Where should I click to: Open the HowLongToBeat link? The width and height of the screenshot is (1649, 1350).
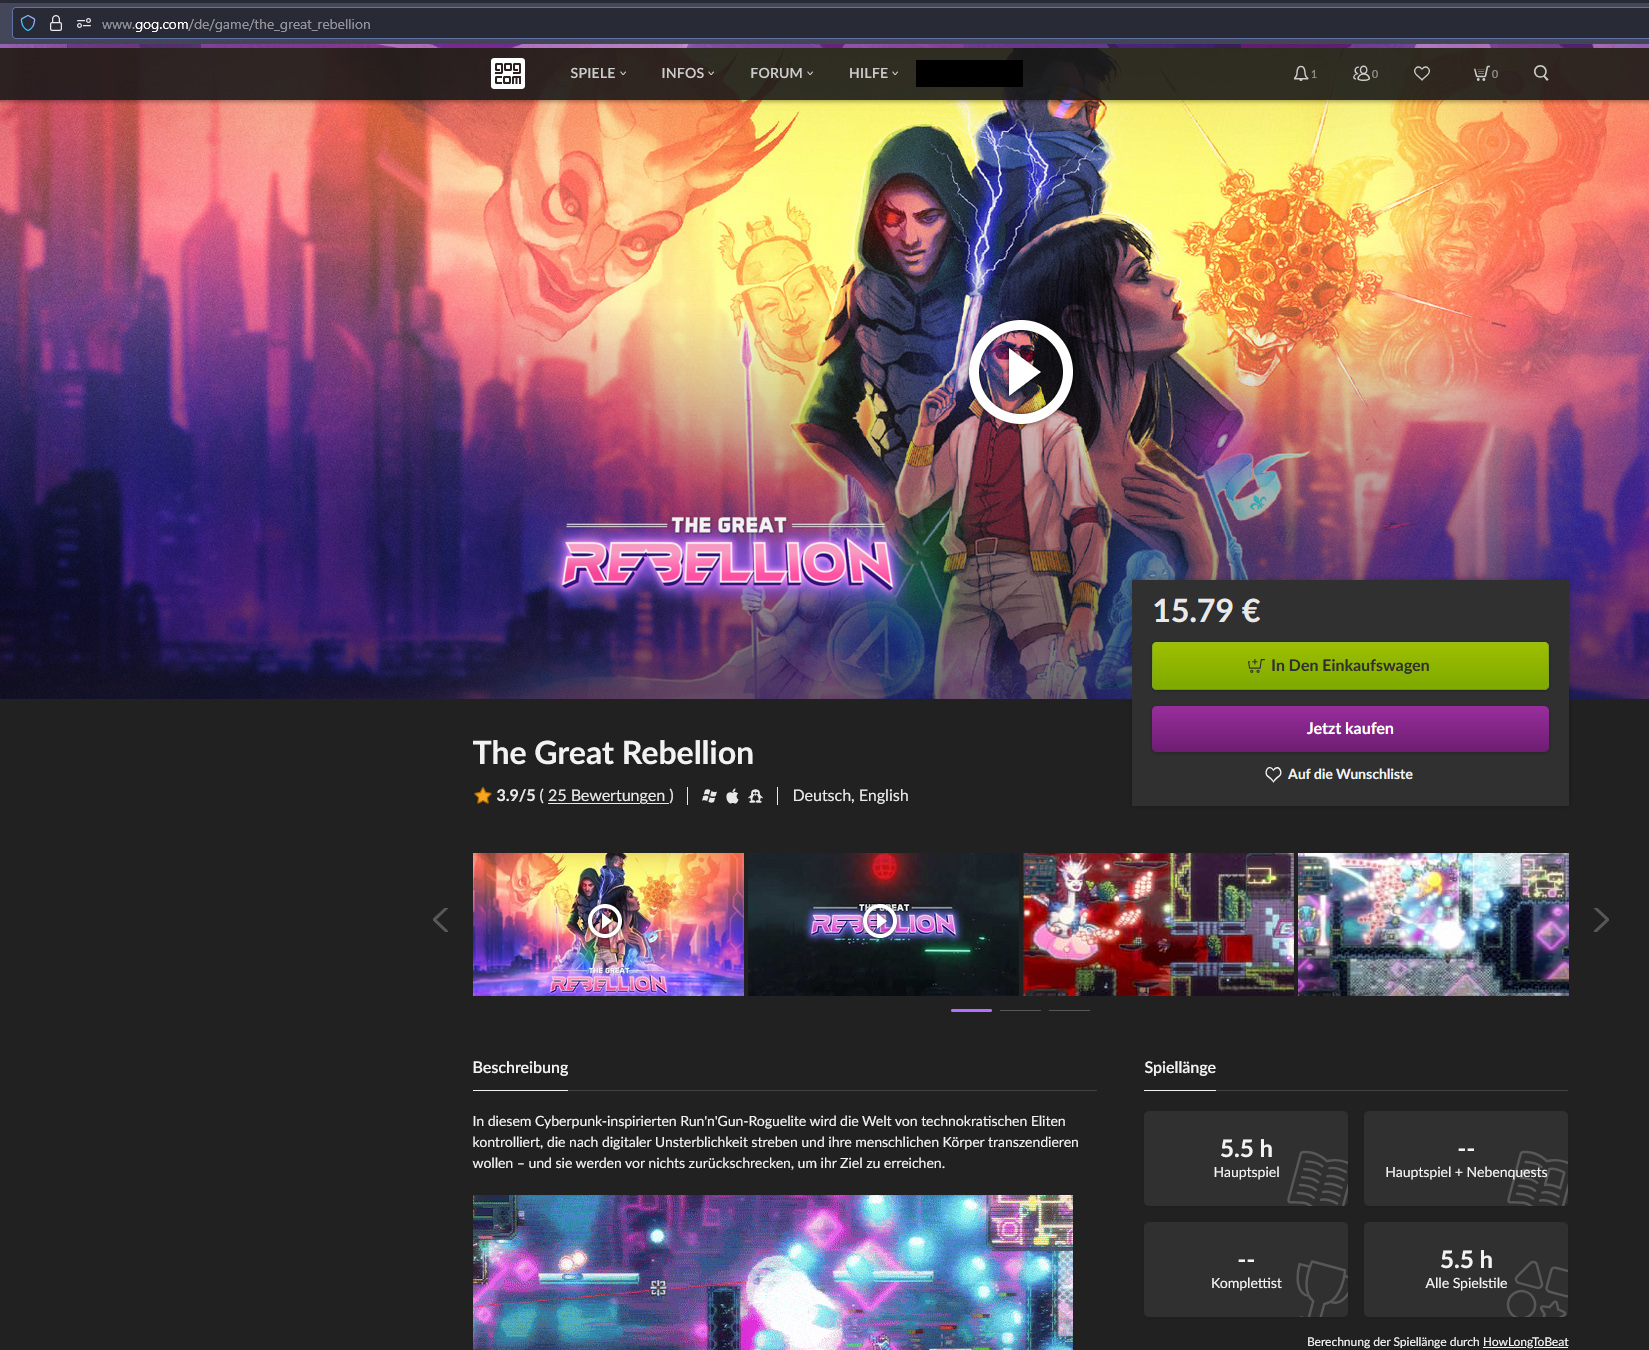pos(1525,1342)
